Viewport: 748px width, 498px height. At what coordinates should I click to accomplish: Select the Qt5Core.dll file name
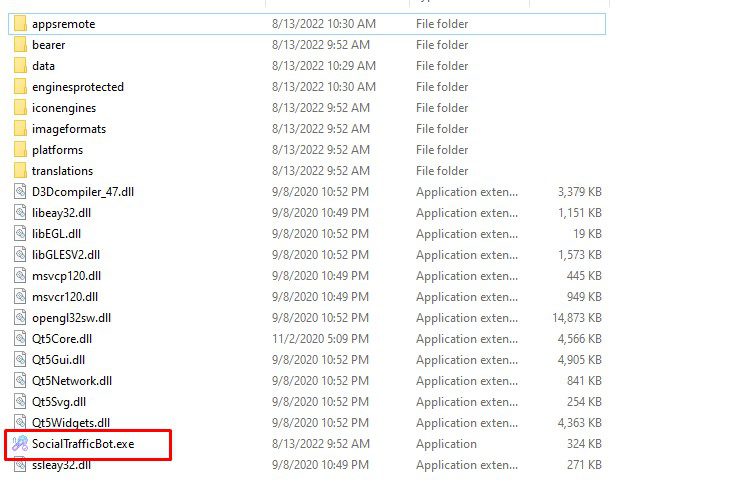[62, 339]
